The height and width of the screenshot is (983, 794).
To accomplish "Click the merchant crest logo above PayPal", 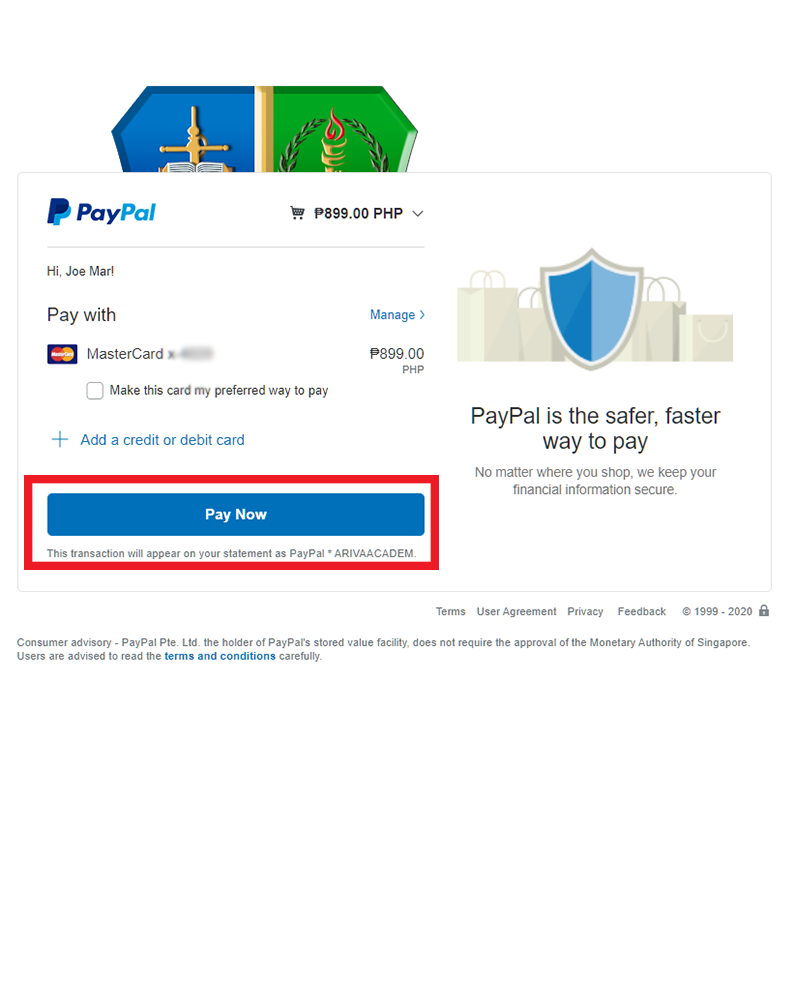I will 264,129.
